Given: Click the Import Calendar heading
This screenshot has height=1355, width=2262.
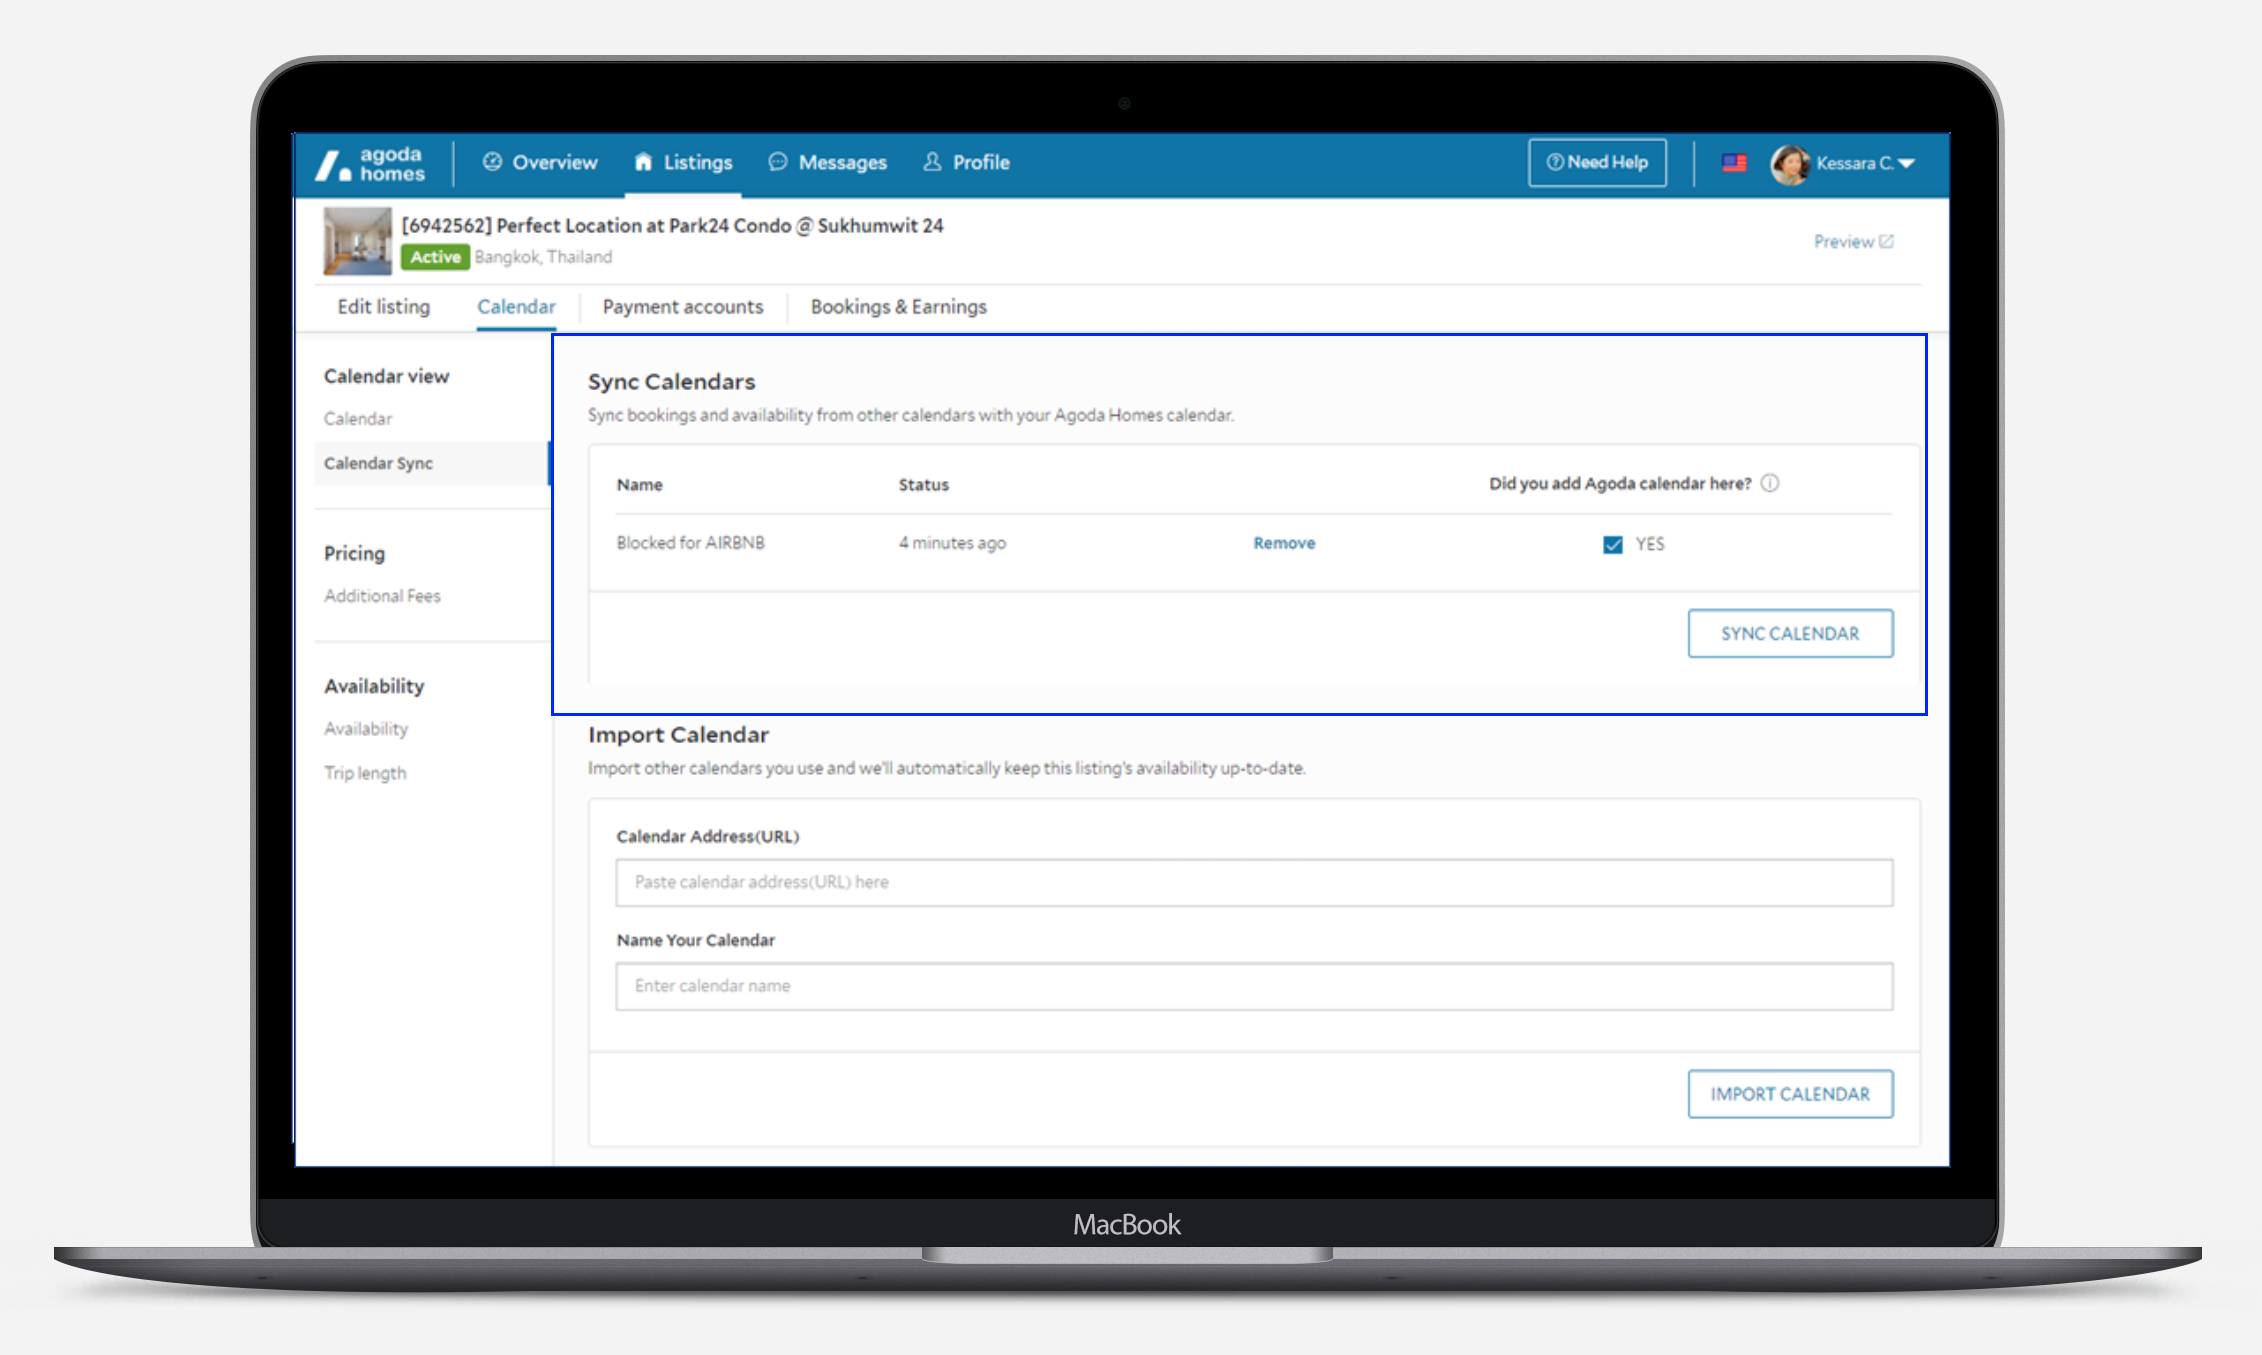Looking at the screenshot, I should [678, 735].
